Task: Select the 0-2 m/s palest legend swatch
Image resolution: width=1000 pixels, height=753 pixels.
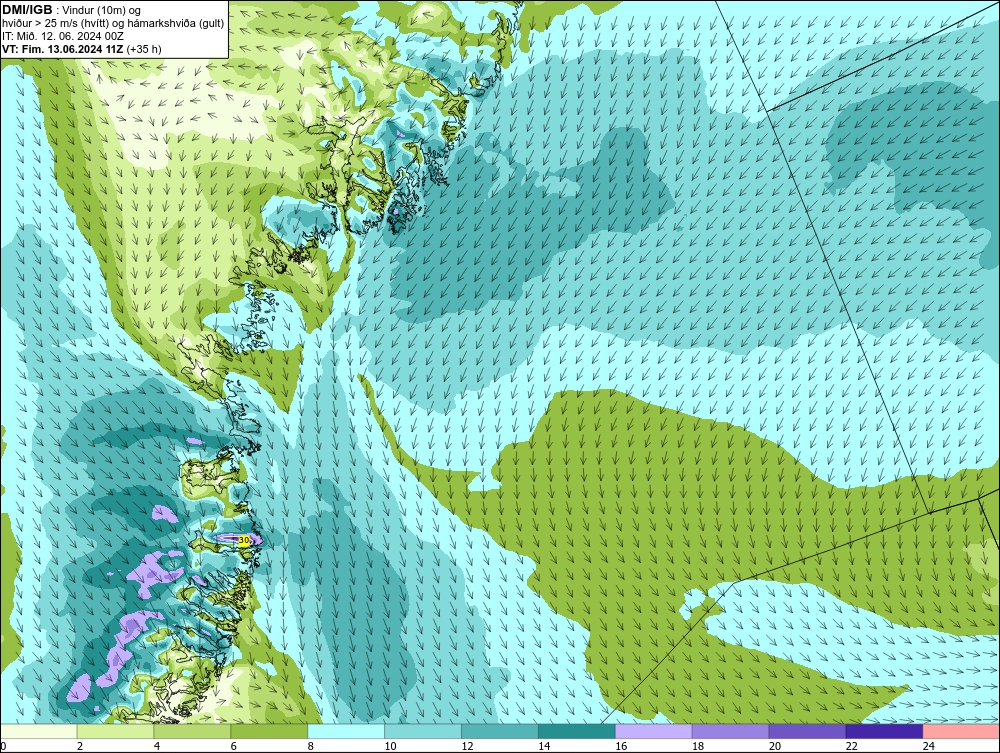Action: [x=39, y=731]
